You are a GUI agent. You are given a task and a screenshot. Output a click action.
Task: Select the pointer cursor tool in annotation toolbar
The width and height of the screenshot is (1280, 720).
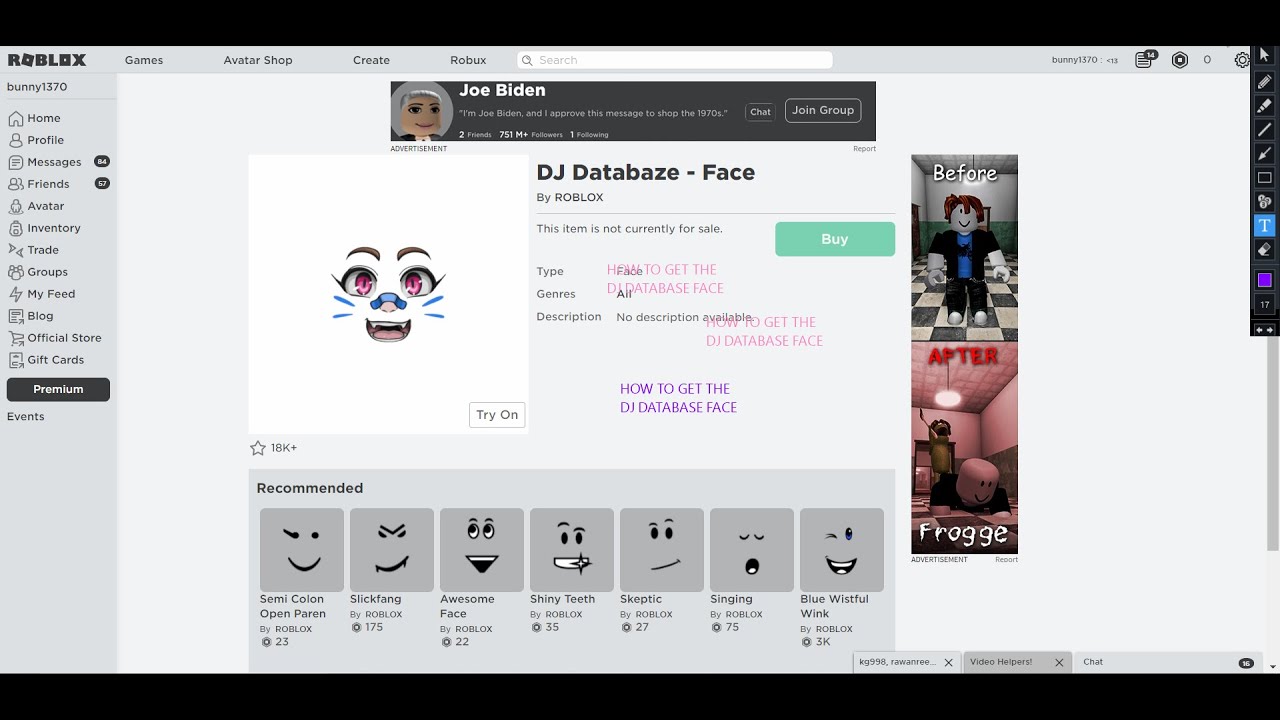[1264, 56]
